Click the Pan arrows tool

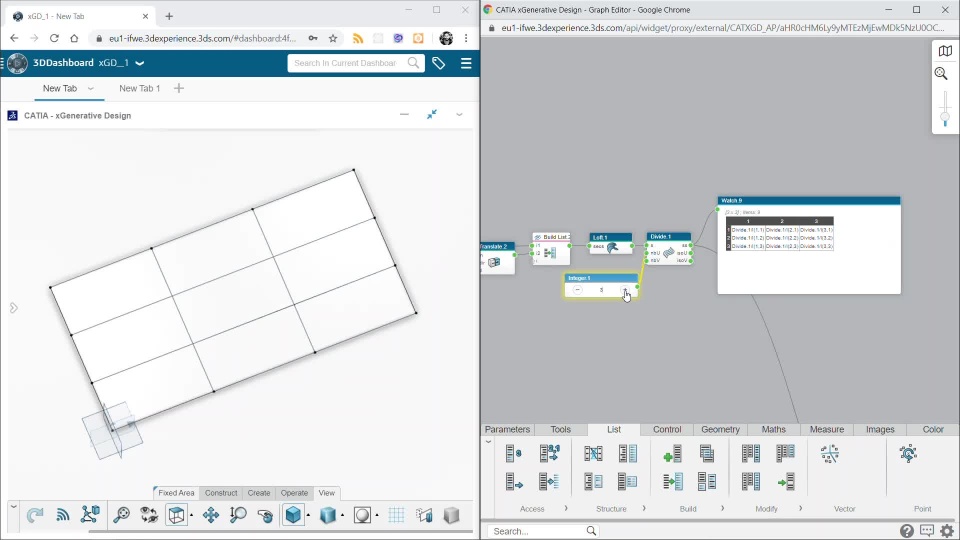click(211, 516)
